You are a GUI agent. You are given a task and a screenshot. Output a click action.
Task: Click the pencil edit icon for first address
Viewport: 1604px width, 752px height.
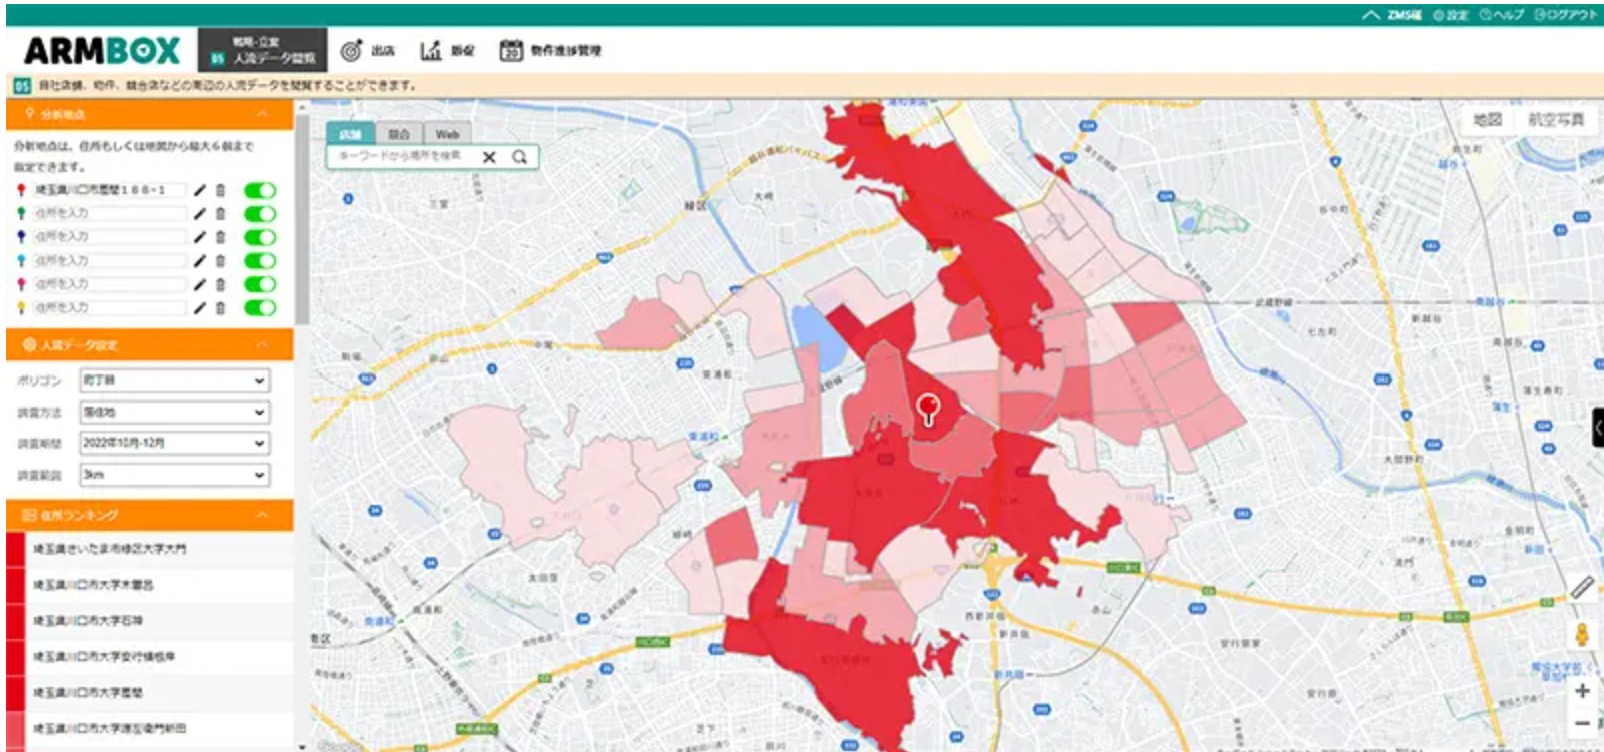pyautogui.click(x=200, y=190)
